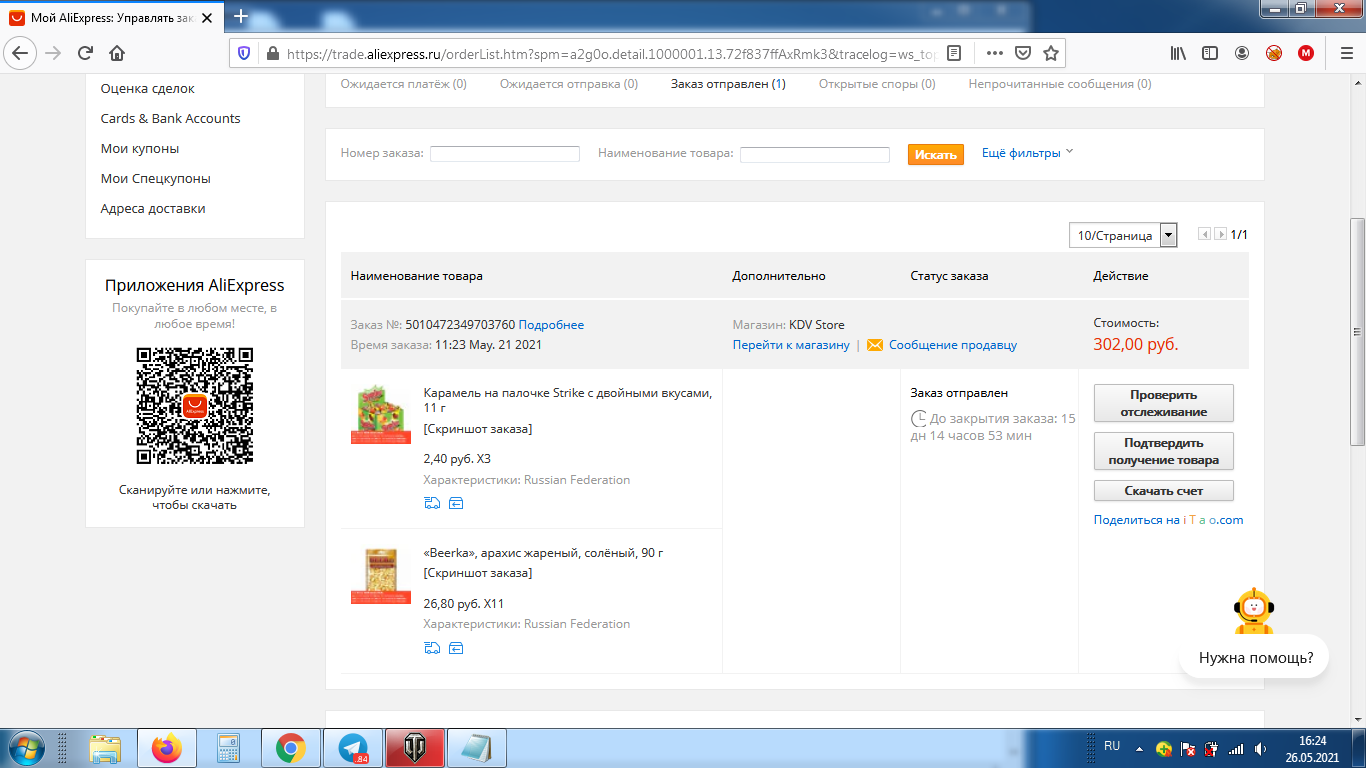
Task: Toggle Reader View icon in address bar
Action: click(954, 53)
